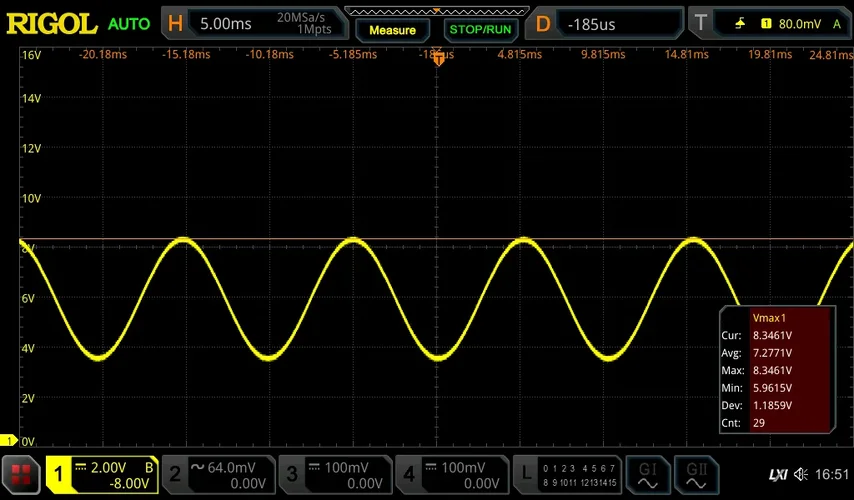This screenshot has width=854, height=500.
Task: Click the waveform memory position bar
Action: [x=437, y=11]
